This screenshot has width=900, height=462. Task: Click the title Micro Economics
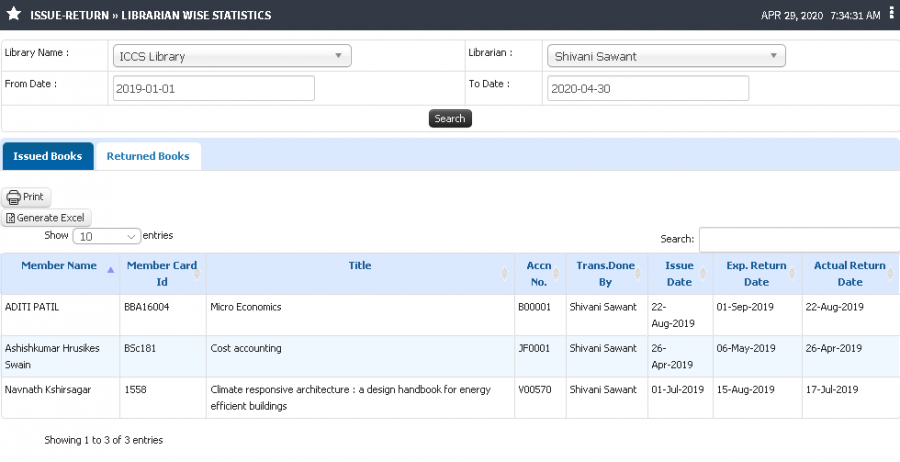pos(246,307)
